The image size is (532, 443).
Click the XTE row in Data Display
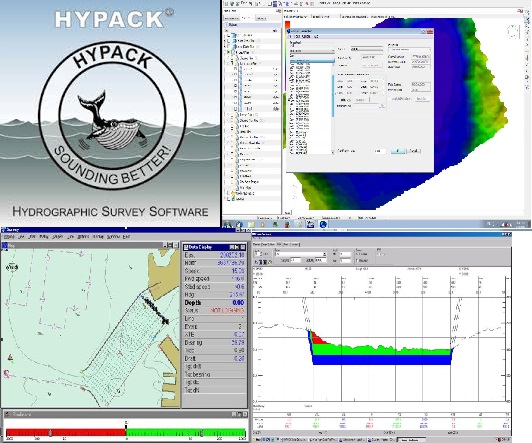pos(214,334)
